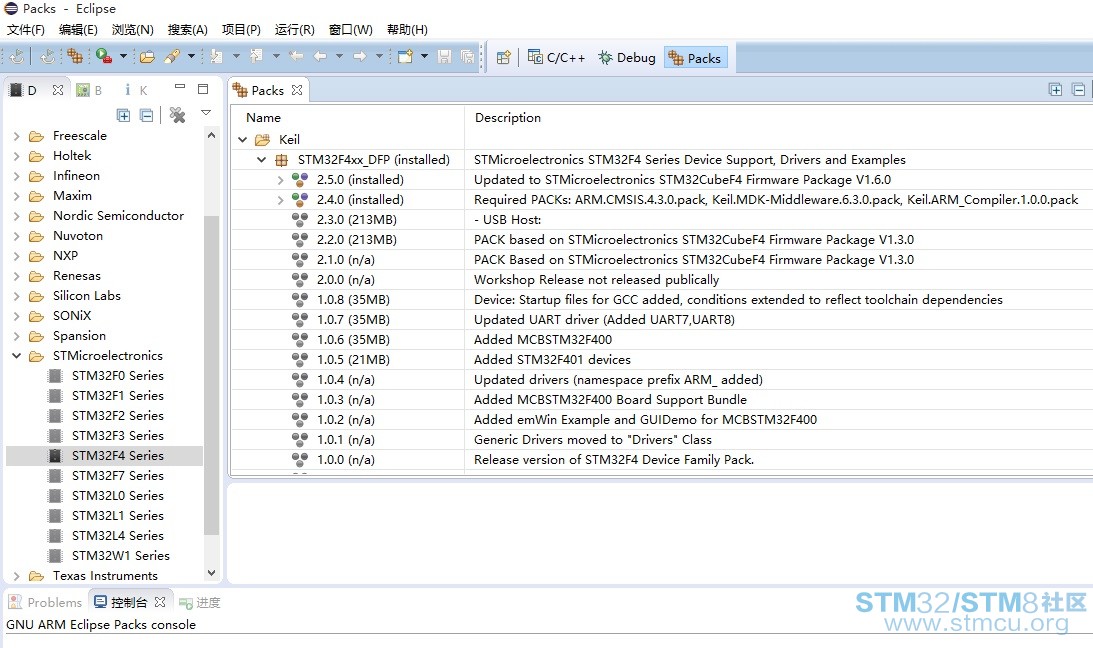Viewport: 1093px width, 648px height.
Task: Click the Forward navigation arrow icon
Action: pos(360,56)
